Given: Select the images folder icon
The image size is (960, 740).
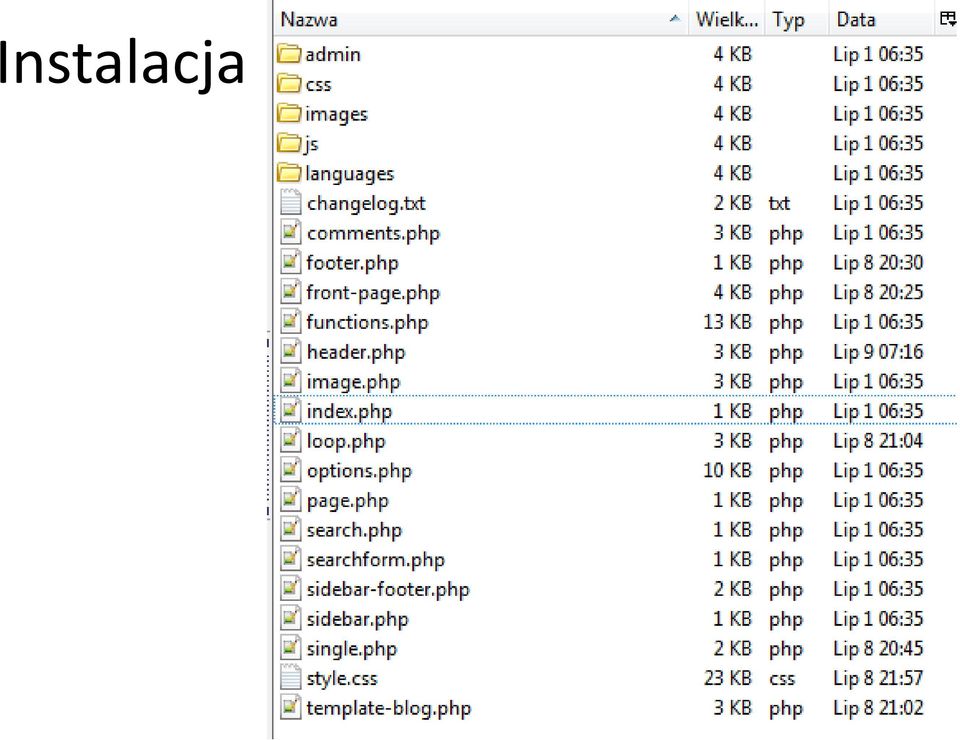Looking at the screenshot, I should [288, 113].
